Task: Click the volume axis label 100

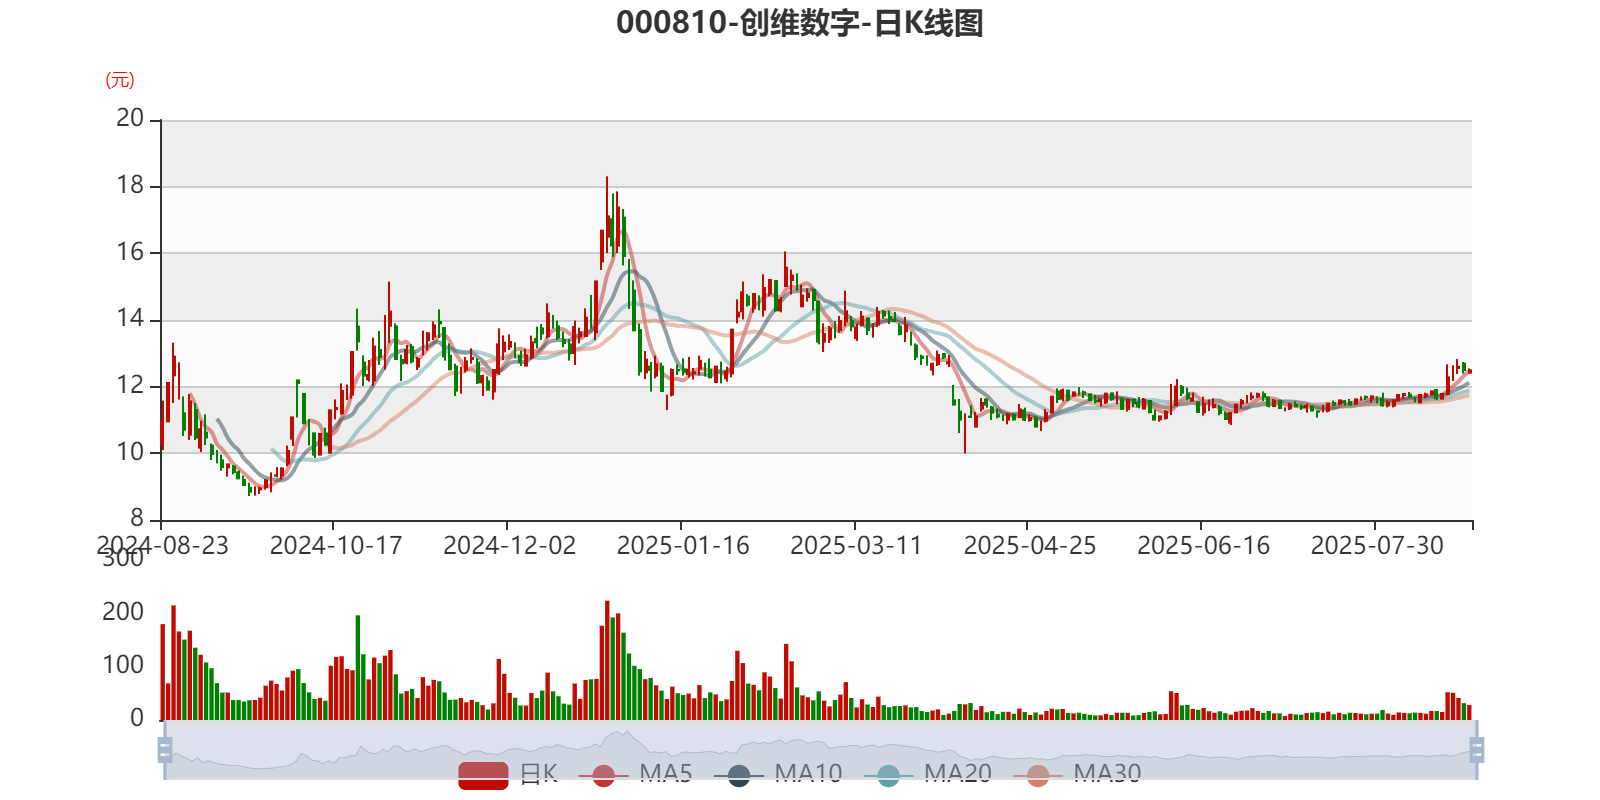Action: 123,665
